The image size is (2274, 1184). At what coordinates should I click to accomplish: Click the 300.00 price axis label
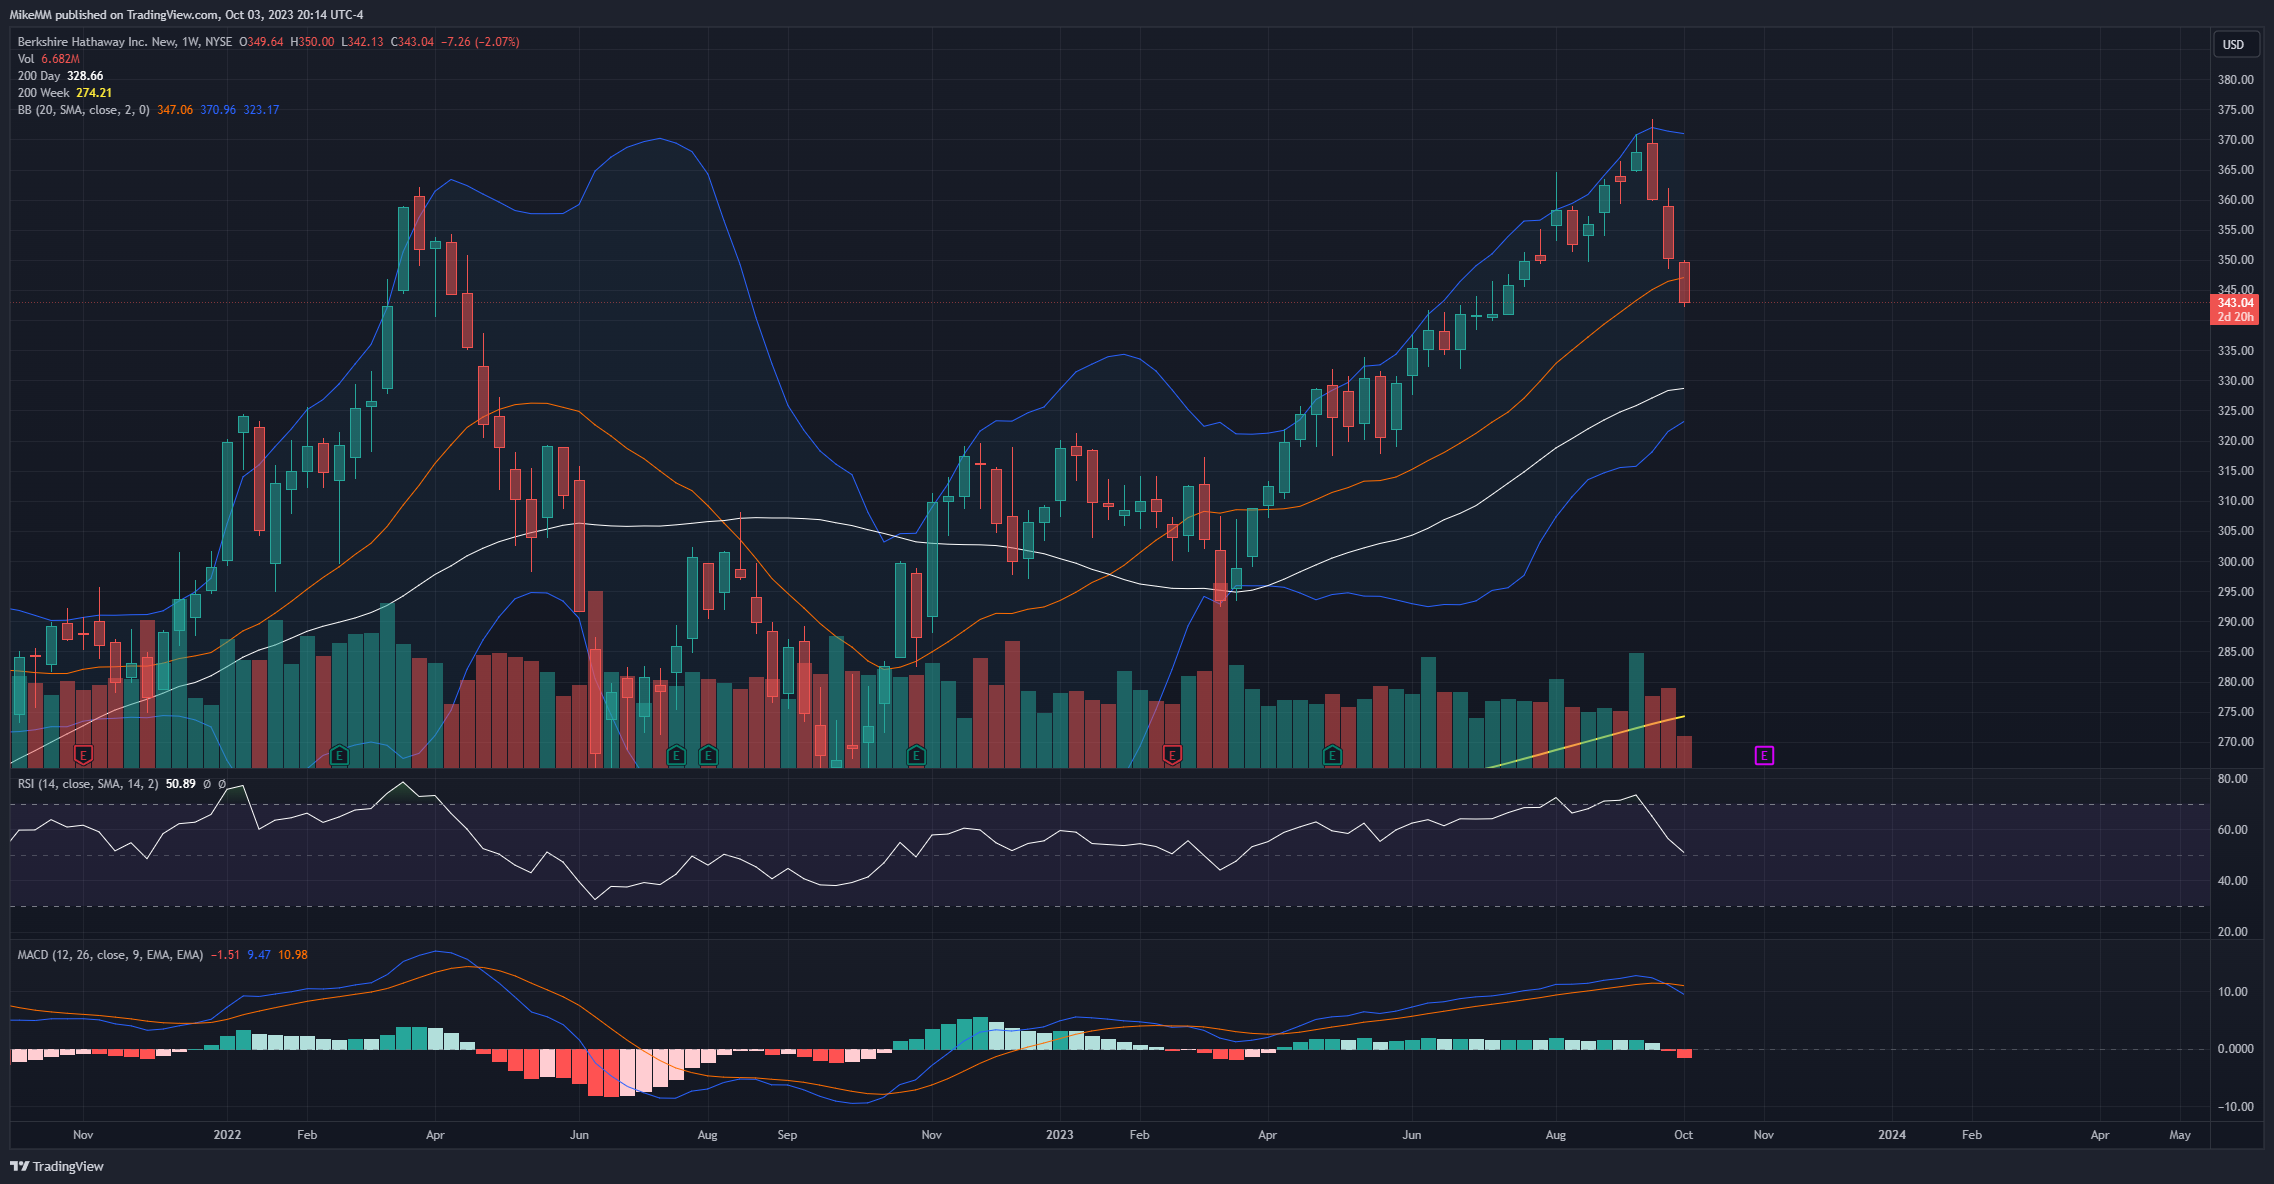click(x=2236, y=561)
